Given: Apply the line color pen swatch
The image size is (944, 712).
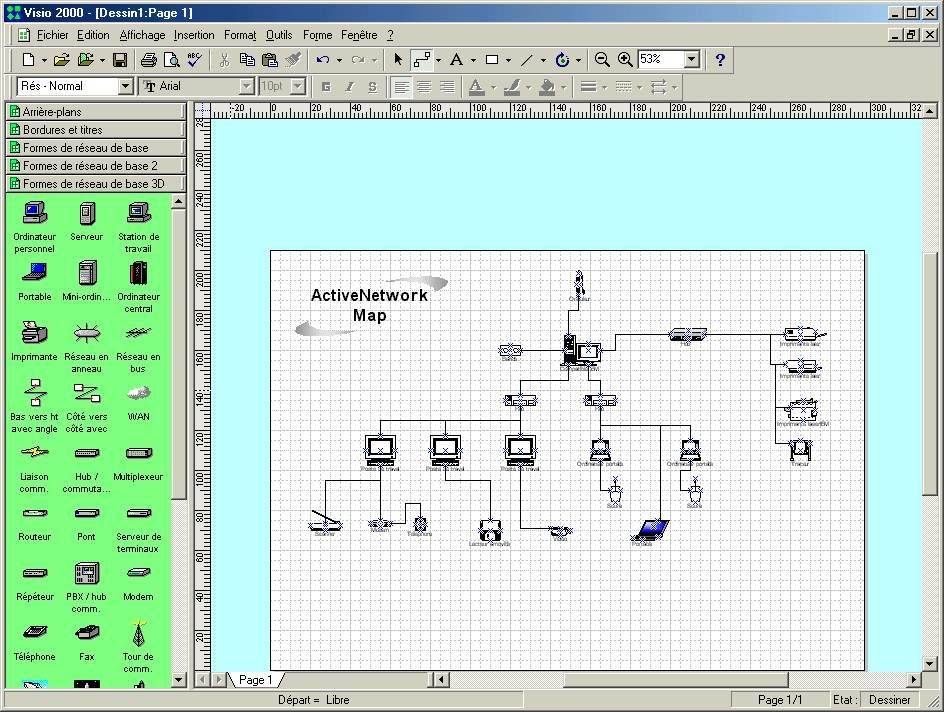Looking at the screenshot, I should [512, 87].
